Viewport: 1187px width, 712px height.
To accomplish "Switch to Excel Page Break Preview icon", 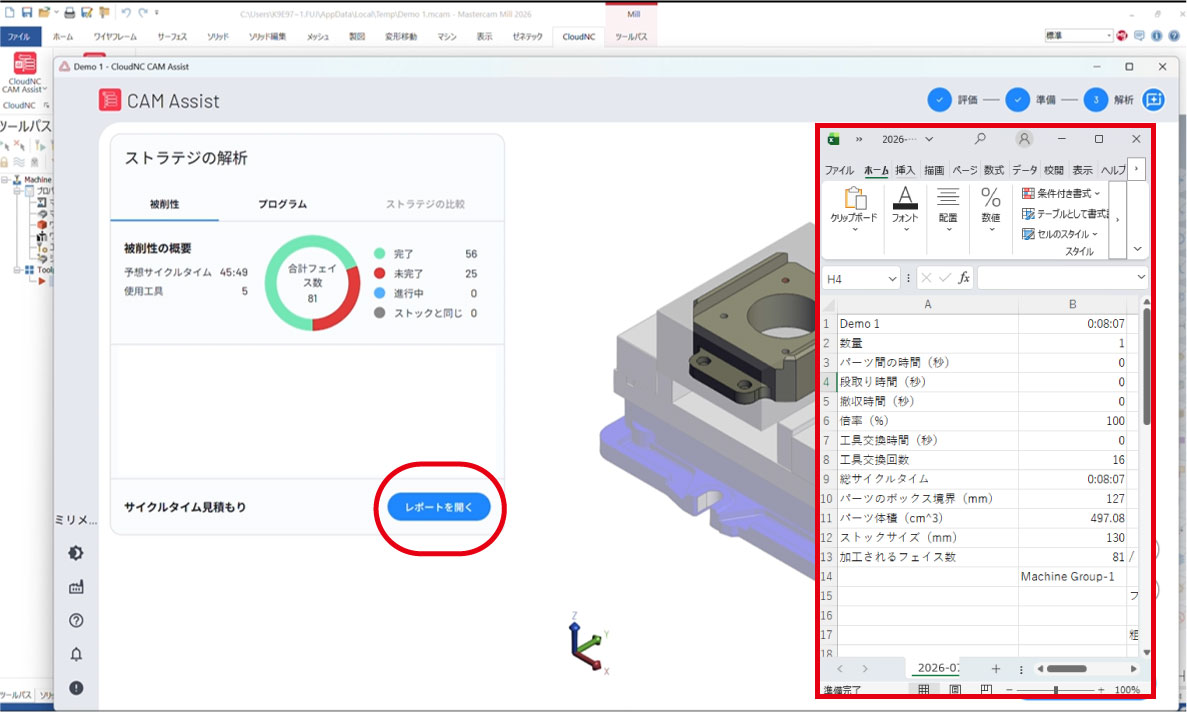I will 986,689.
